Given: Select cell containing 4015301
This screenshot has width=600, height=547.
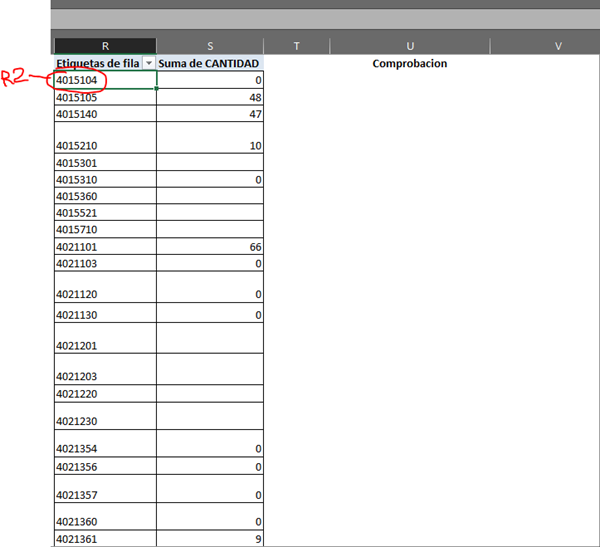Looking at the screenshot, I should [x=105, y=162].
